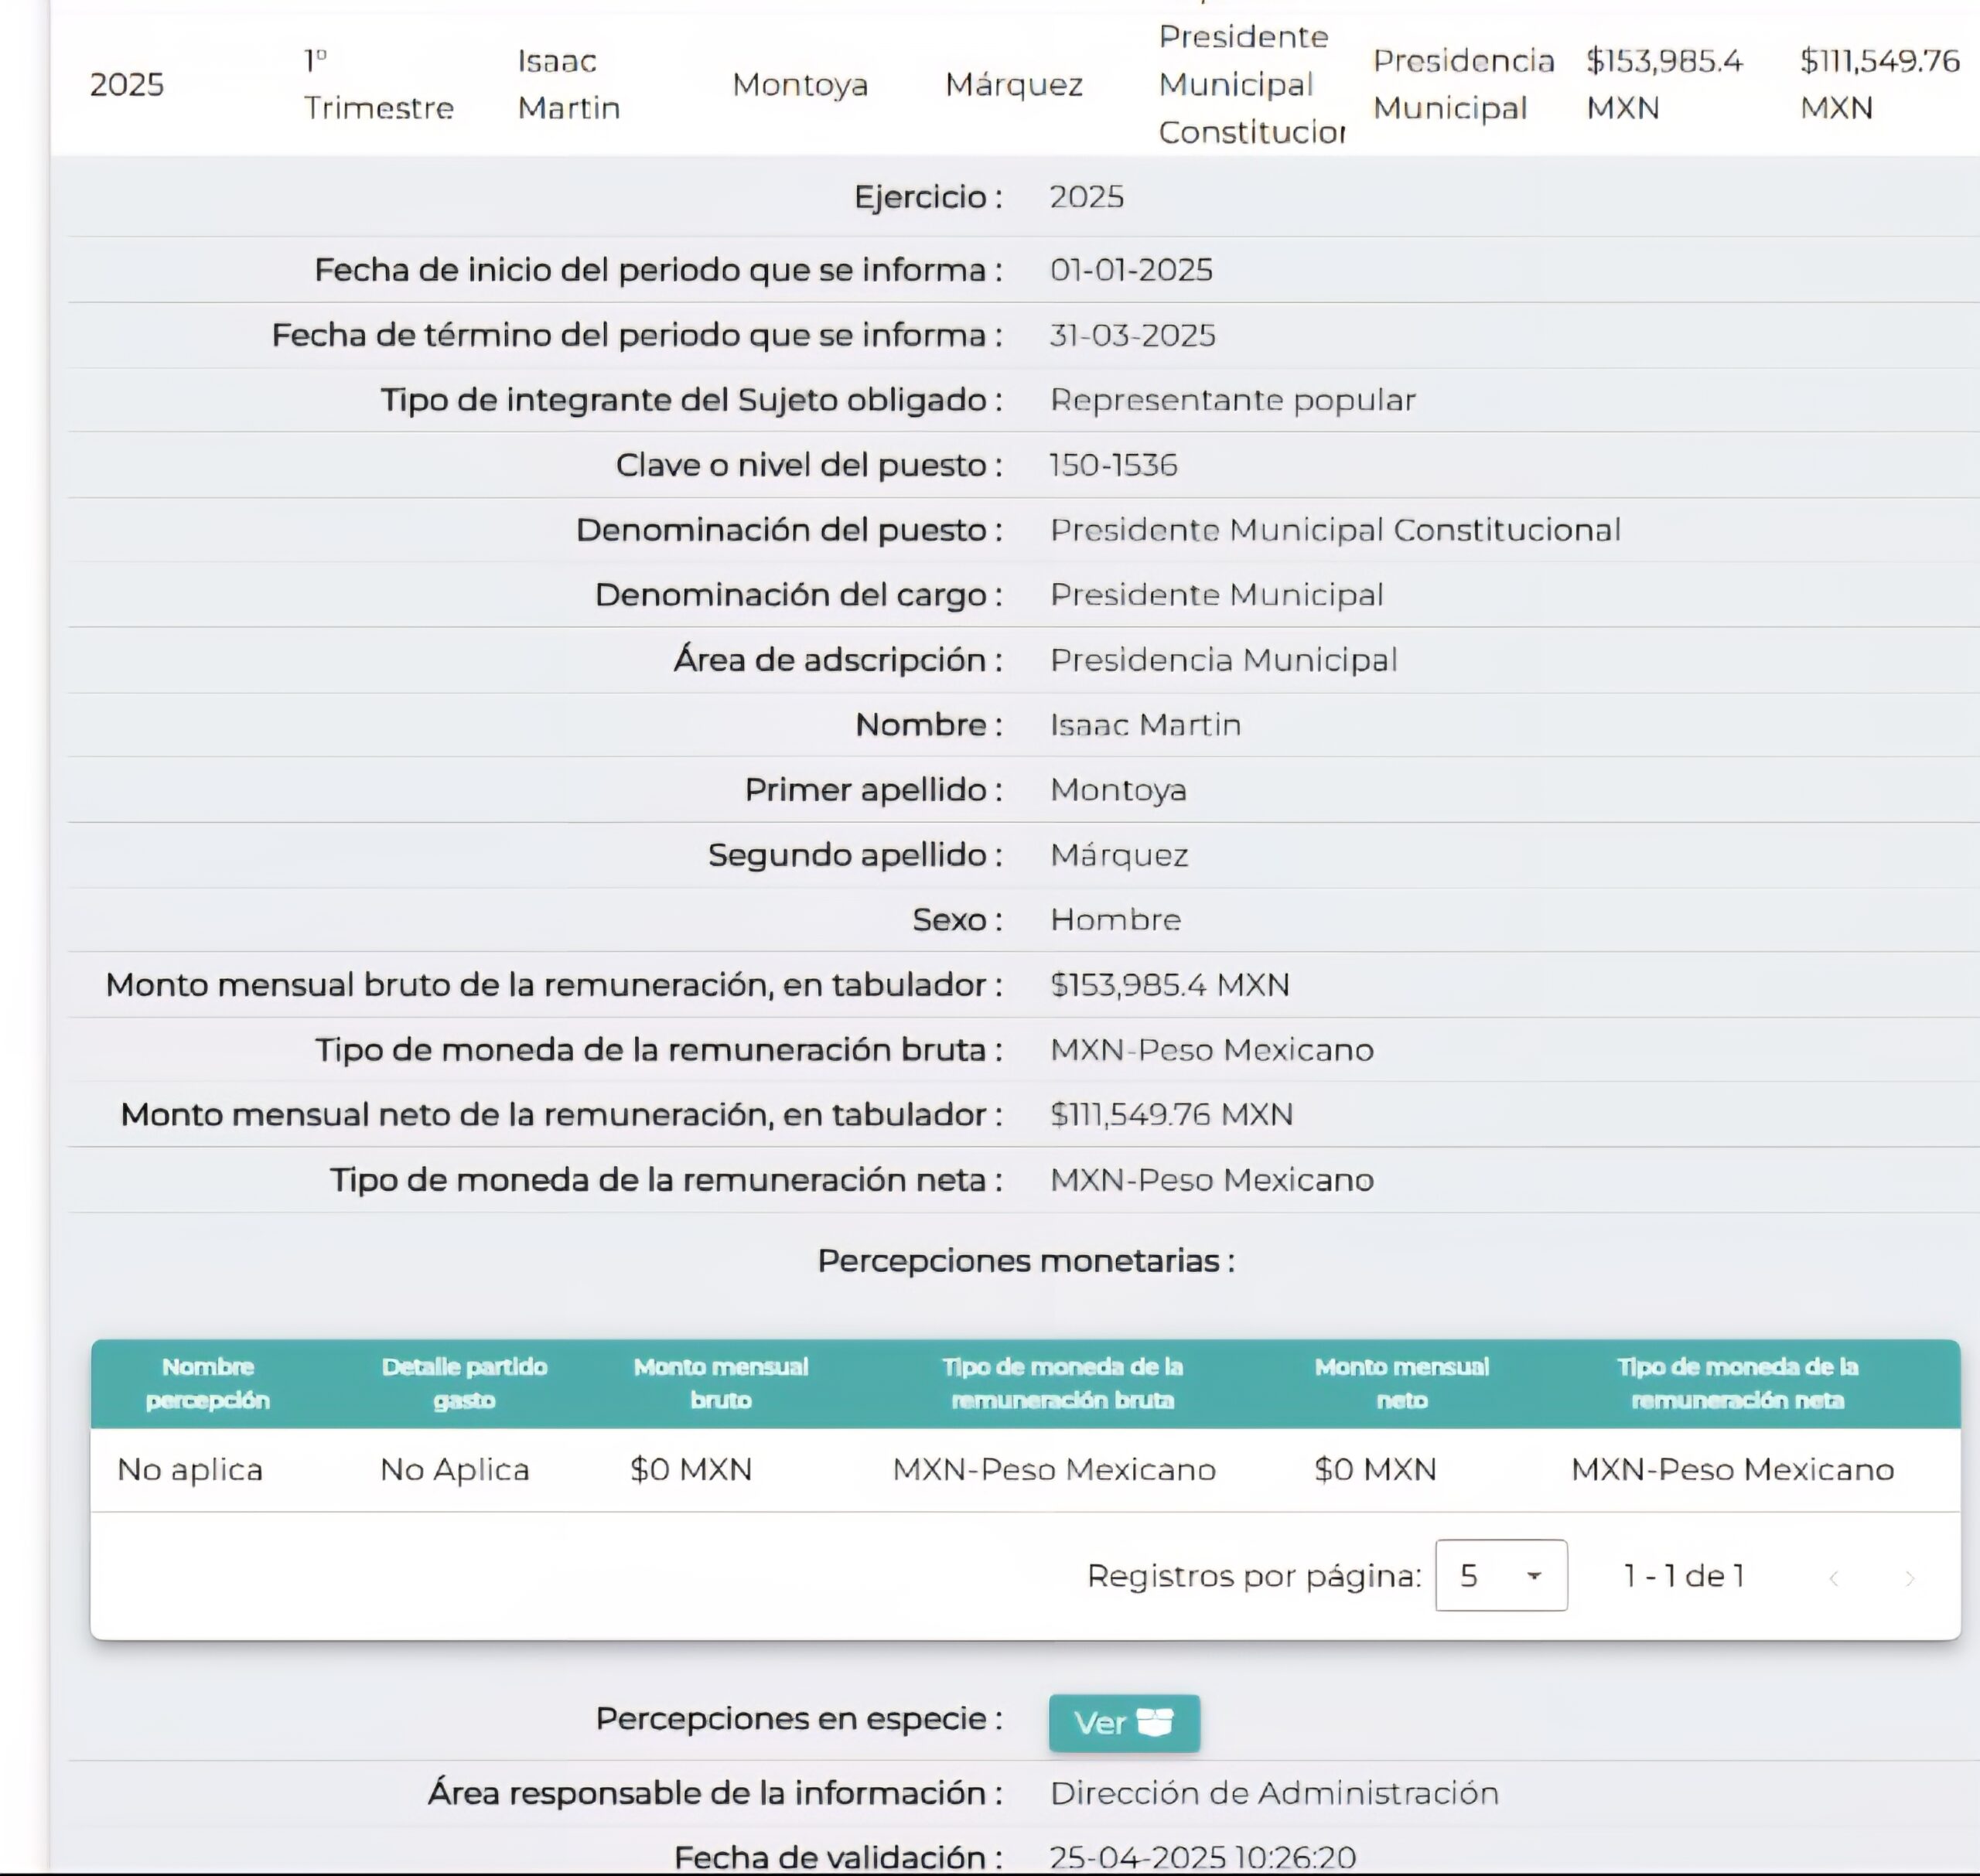Collapse the 2025 1° Trimestre record row
Image resolution: width=1980 pixels, height=1876 pixels.
[1015, 84]
